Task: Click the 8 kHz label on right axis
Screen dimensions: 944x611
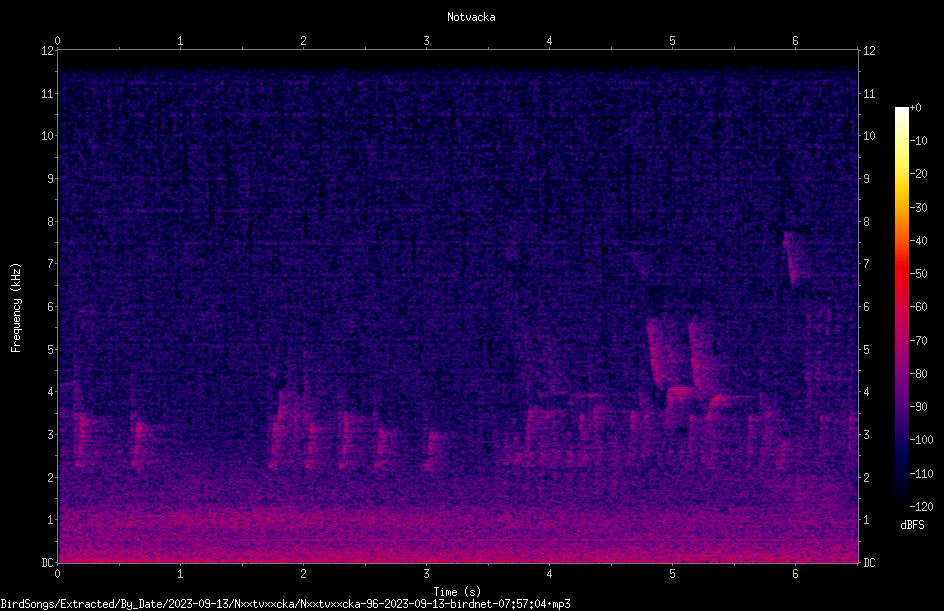Action: pos(866,222)
